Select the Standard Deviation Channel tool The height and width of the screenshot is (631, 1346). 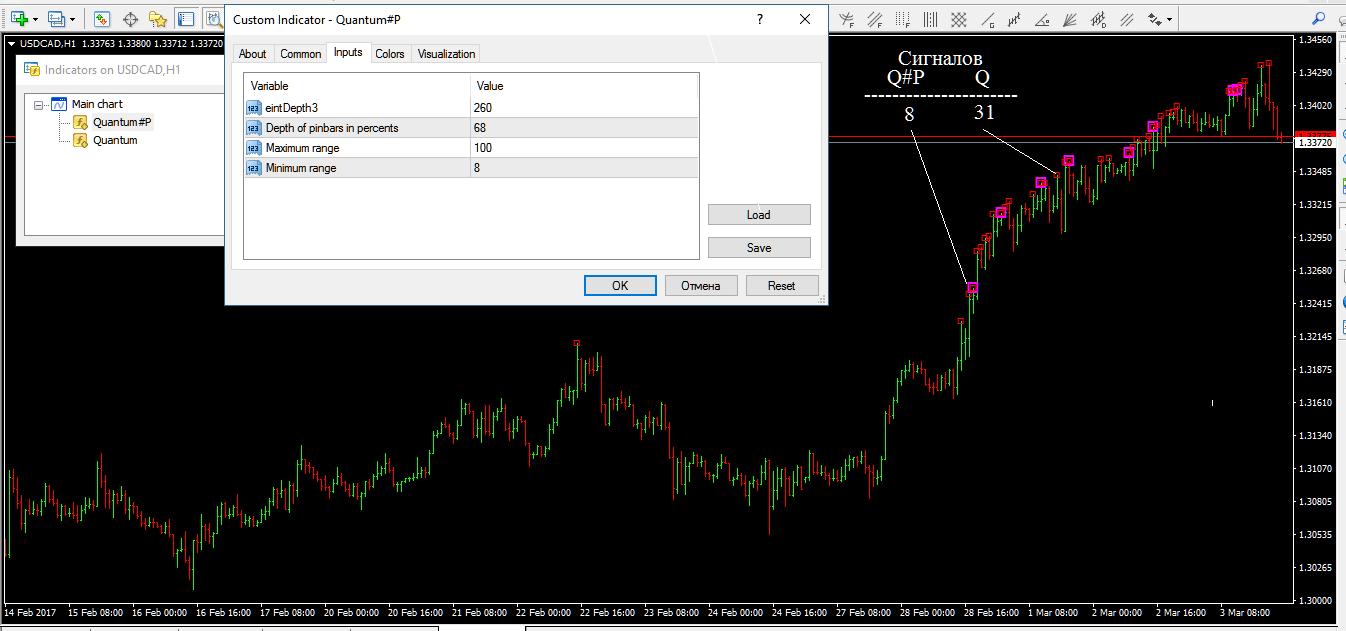1098,19
